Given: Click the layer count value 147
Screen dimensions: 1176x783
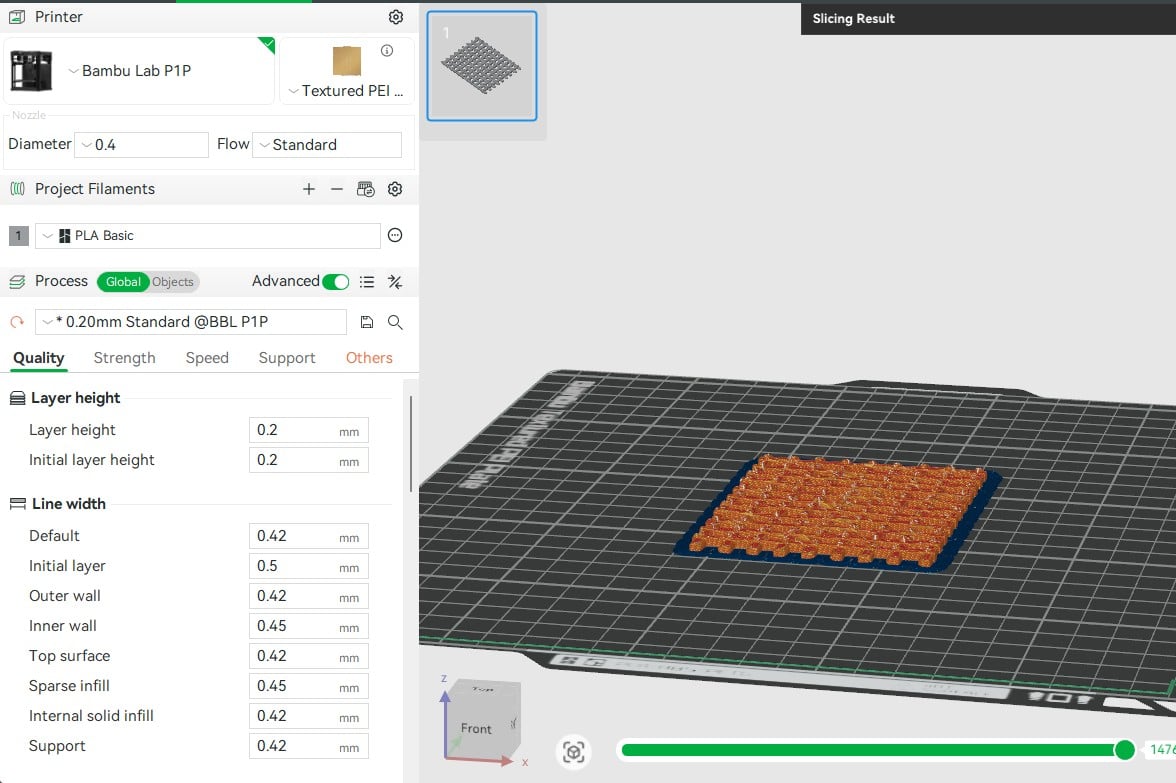Looking at the screenshot, I should [x=1162, y=749].
